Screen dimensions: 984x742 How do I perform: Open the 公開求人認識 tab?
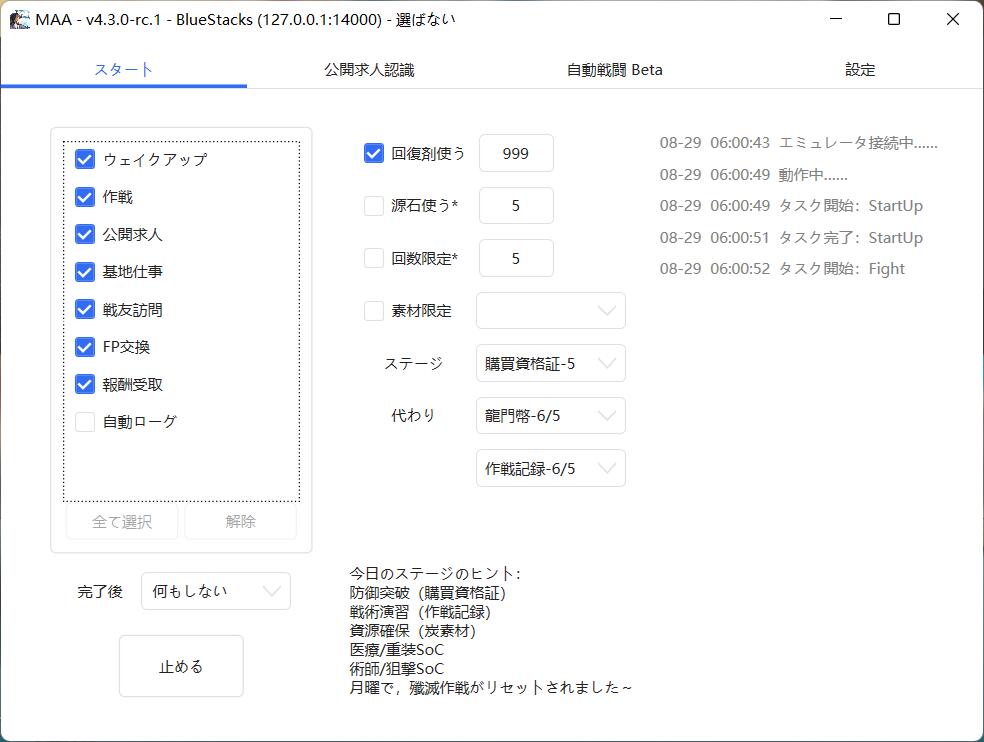[x=369, y=70]
